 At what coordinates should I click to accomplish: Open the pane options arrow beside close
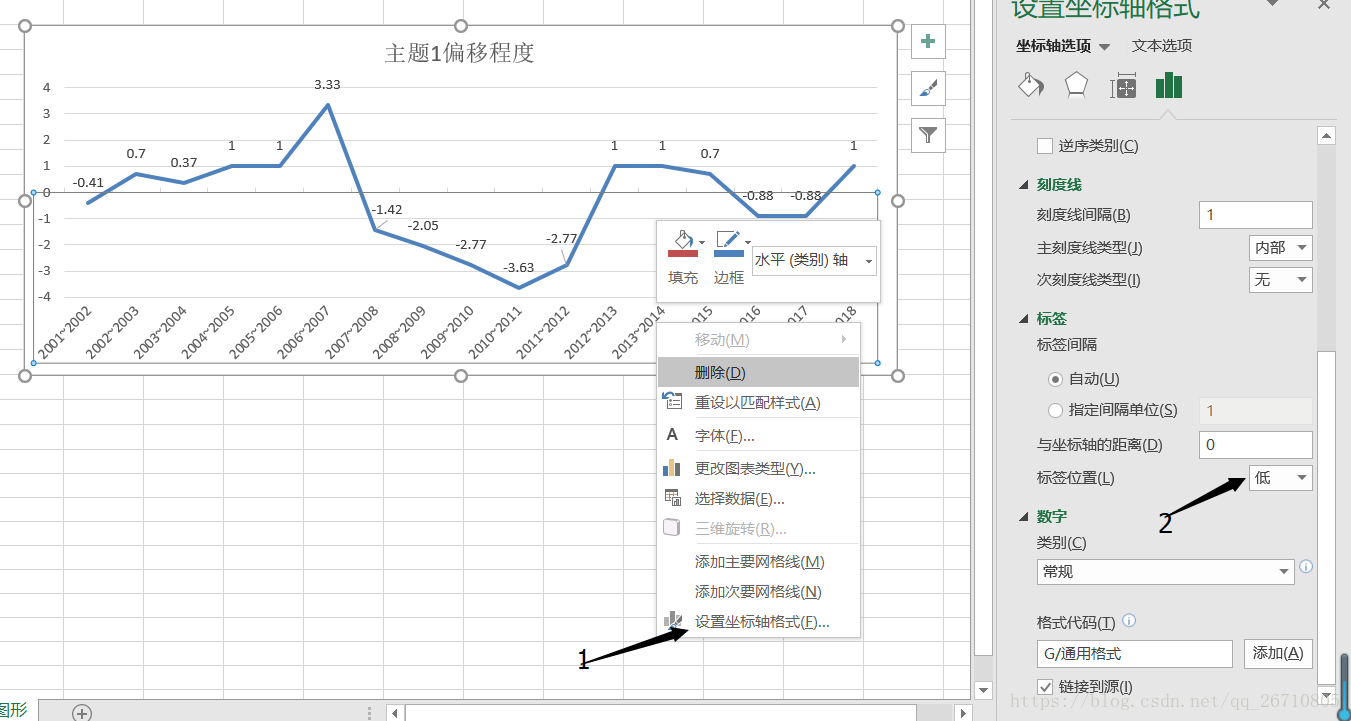click(x=1273, y=4)
